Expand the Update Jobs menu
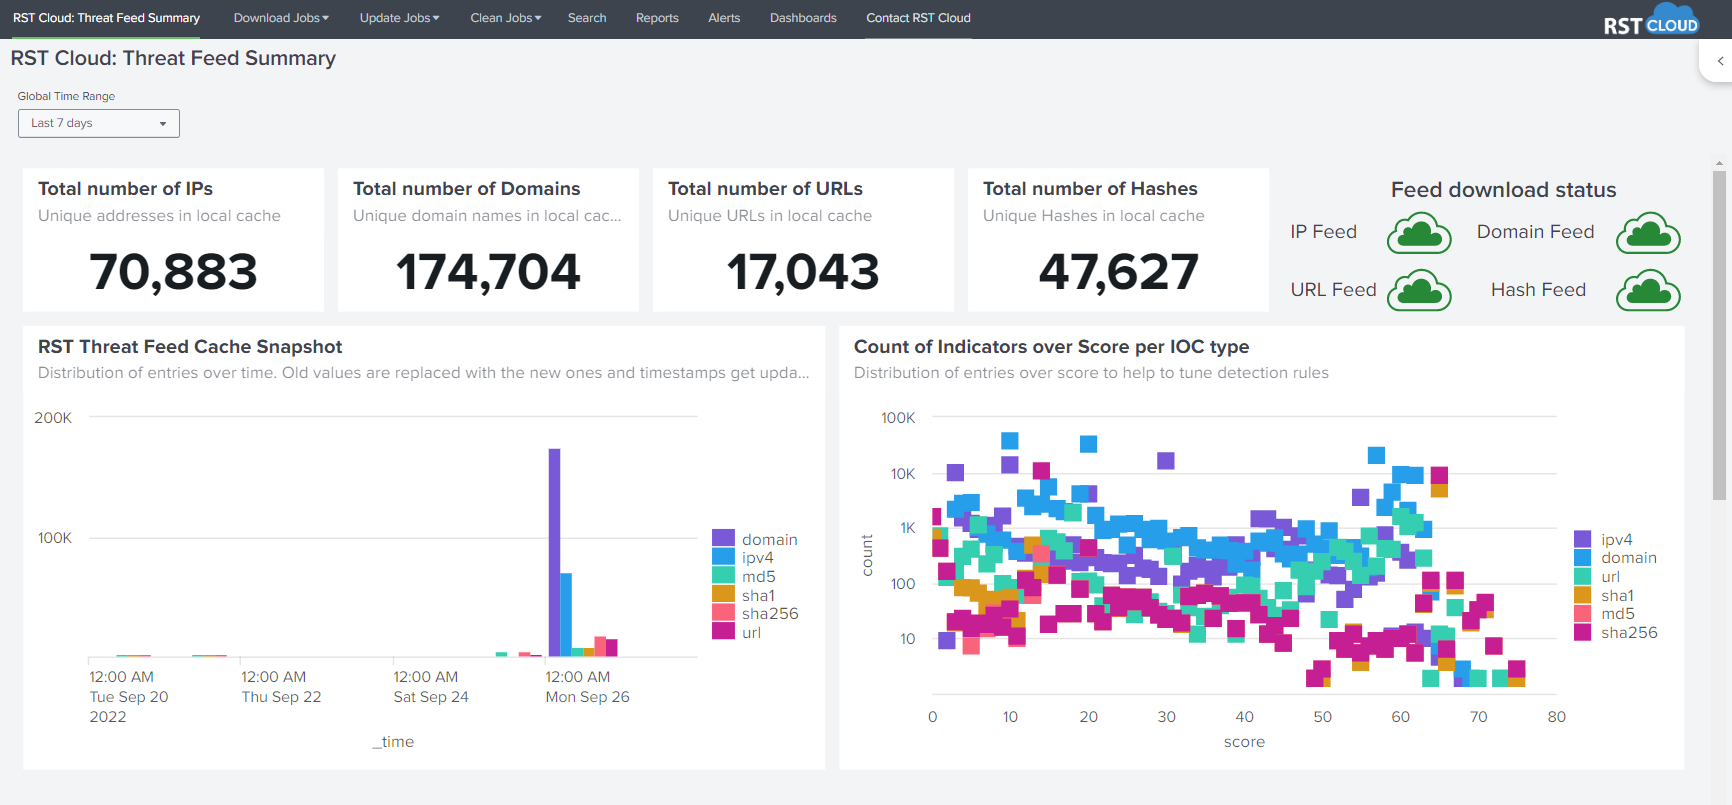This screenshot has width=1732, height=805. click(399, 18)
